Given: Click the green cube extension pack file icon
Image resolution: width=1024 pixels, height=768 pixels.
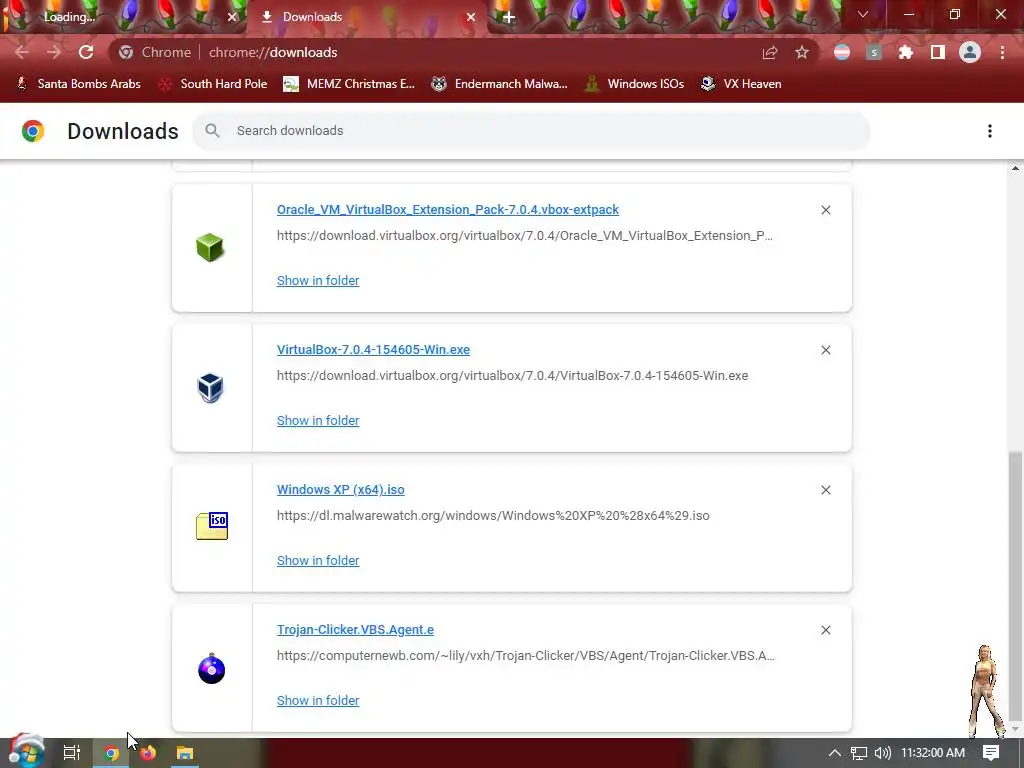Looking at the screenshot, I should pyautogui.click(x=210, y=248).
